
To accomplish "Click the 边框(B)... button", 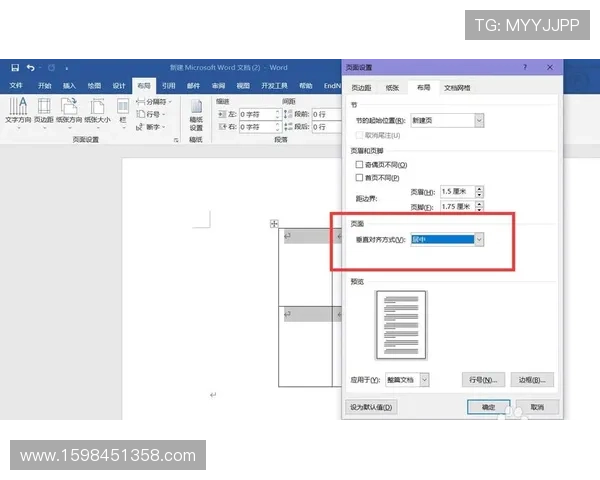I will [532, 380].
